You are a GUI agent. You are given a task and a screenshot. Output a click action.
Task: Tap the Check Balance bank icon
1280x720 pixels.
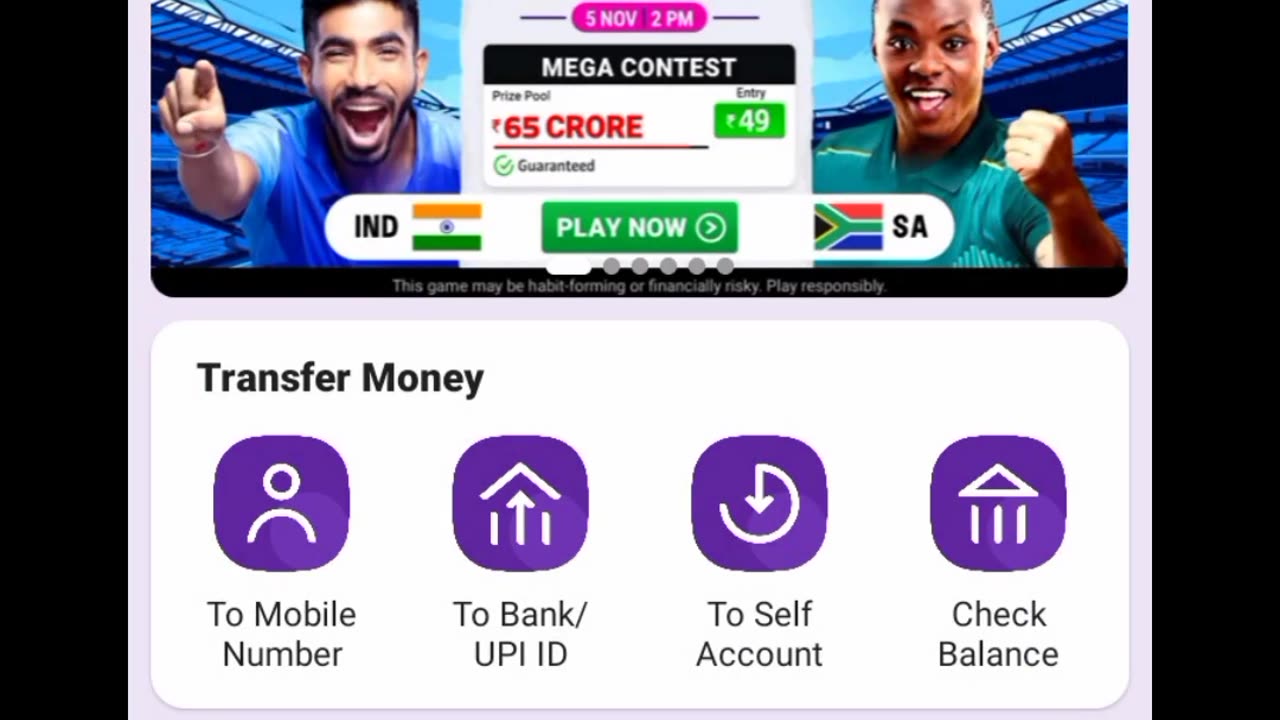point(998,503)
